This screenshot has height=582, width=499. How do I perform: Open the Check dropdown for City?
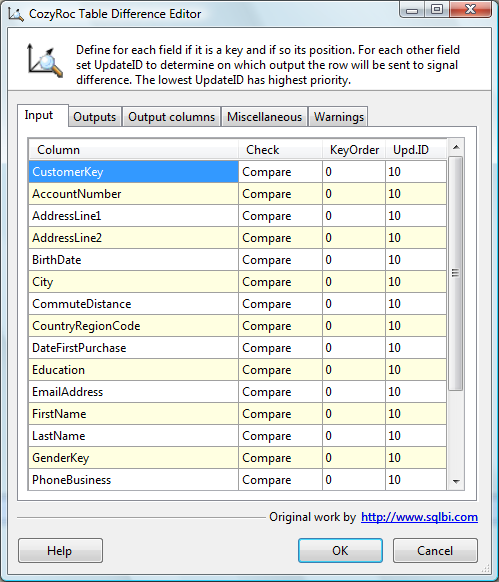click(x=280, y=282)
